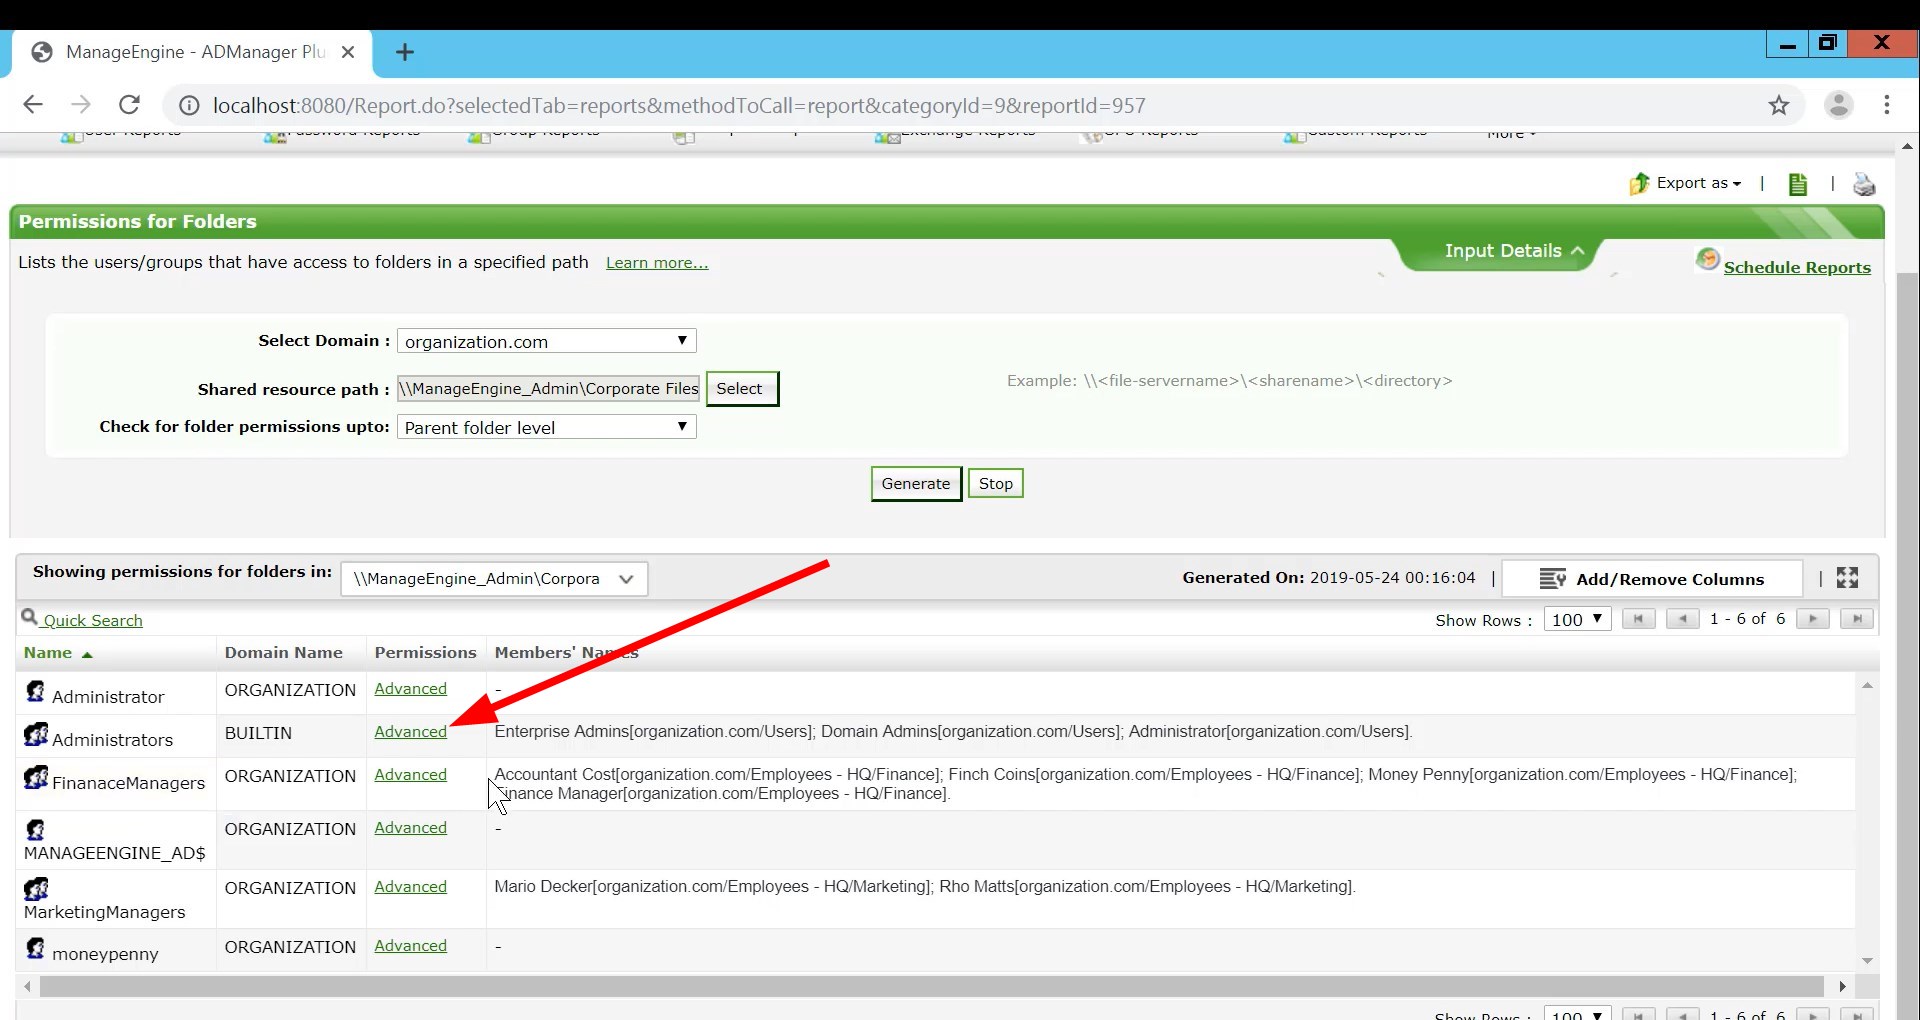Click the Schedule Reports clock icon
Screen dimensions: 1920x1020
click(x=1708, y=260)
